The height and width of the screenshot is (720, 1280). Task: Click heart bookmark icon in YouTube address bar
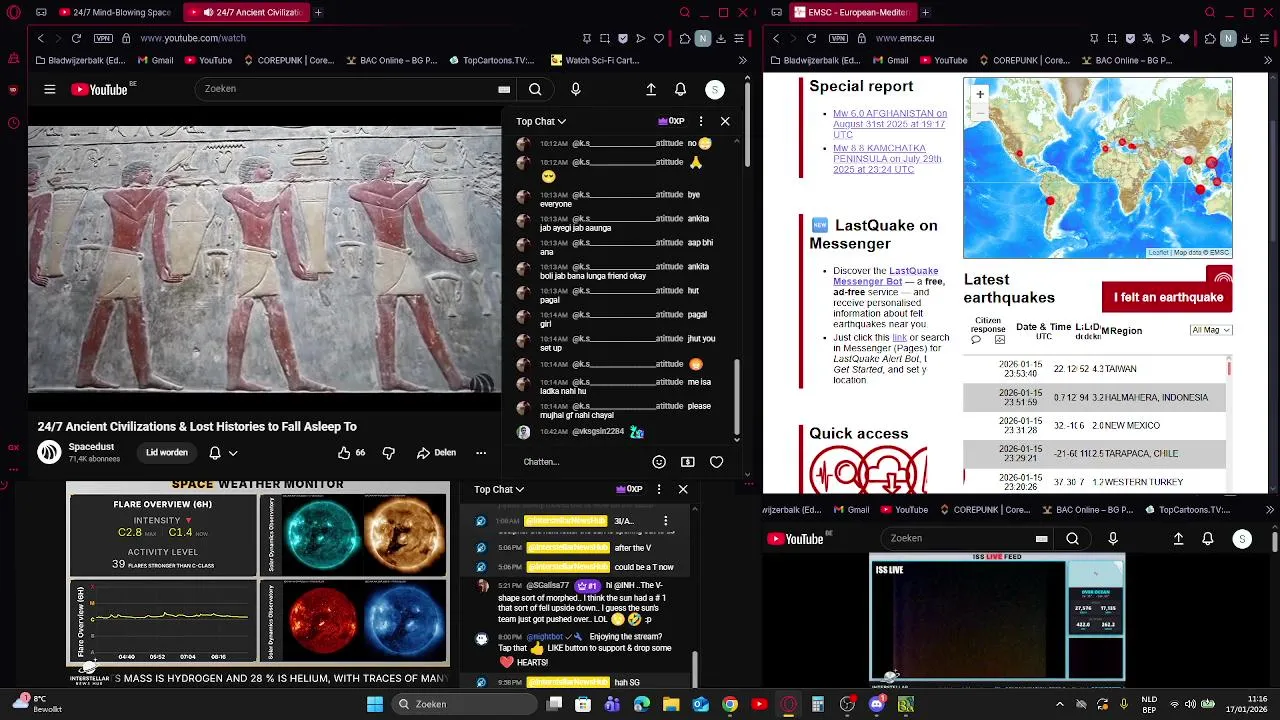659,38
